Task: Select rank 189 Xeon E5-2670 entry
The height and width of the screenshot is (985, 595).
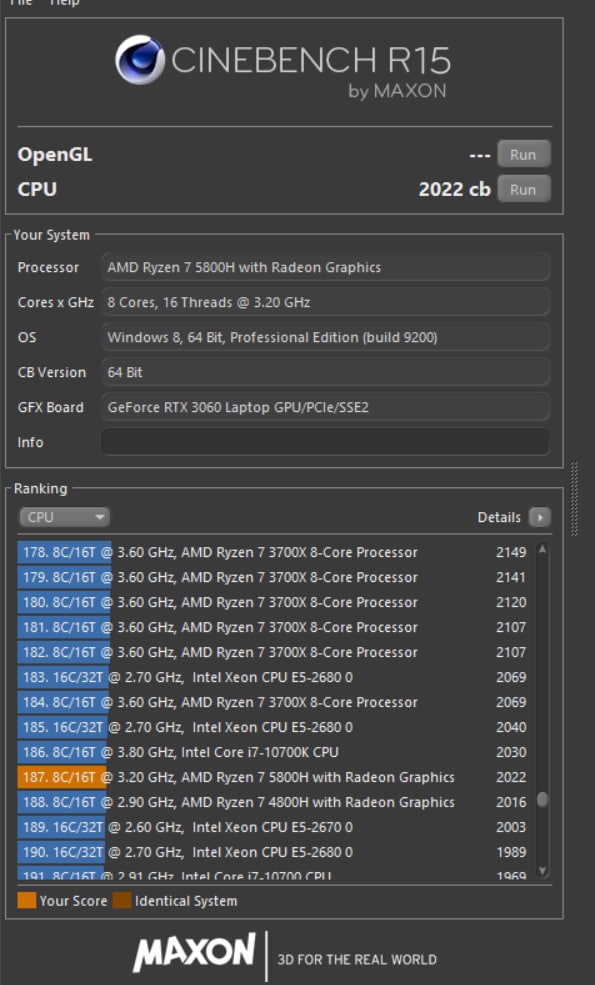Action: click(272, 827)
